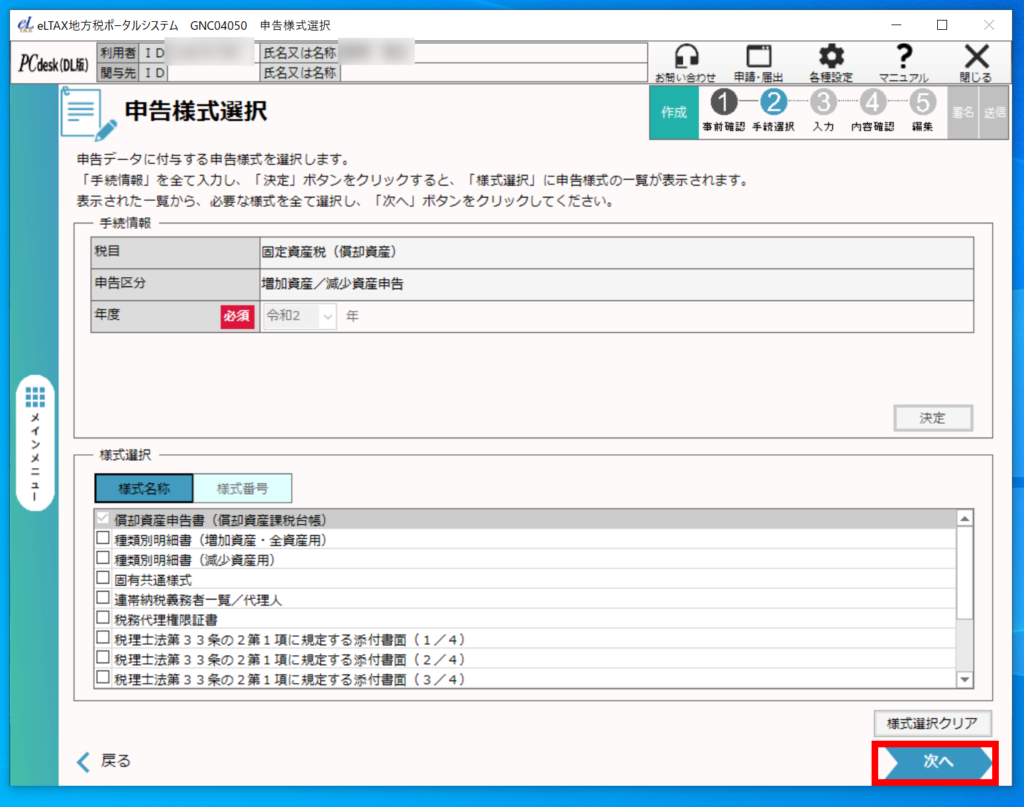
Task: Switch to the 様式番号 tab
Action: (241, 488)
